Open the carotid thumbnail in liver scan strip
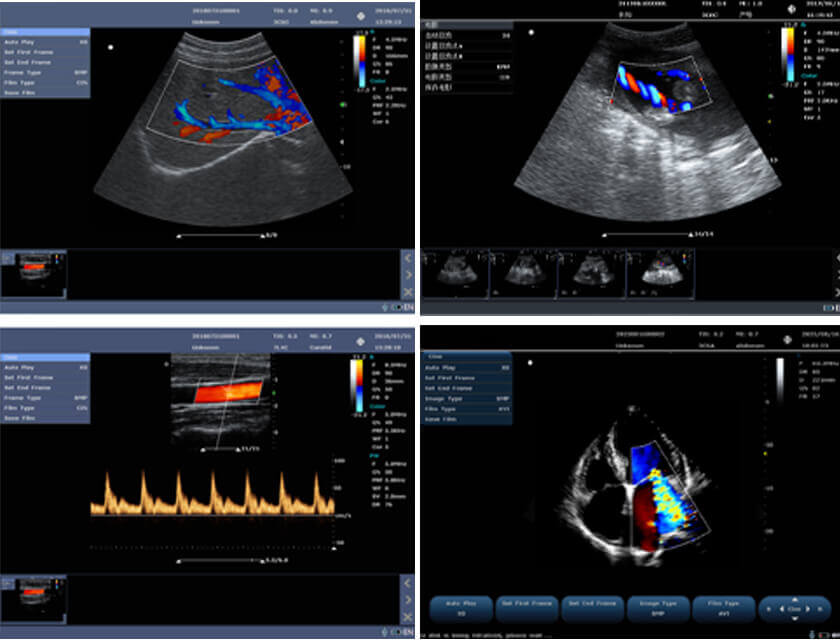 34,273
